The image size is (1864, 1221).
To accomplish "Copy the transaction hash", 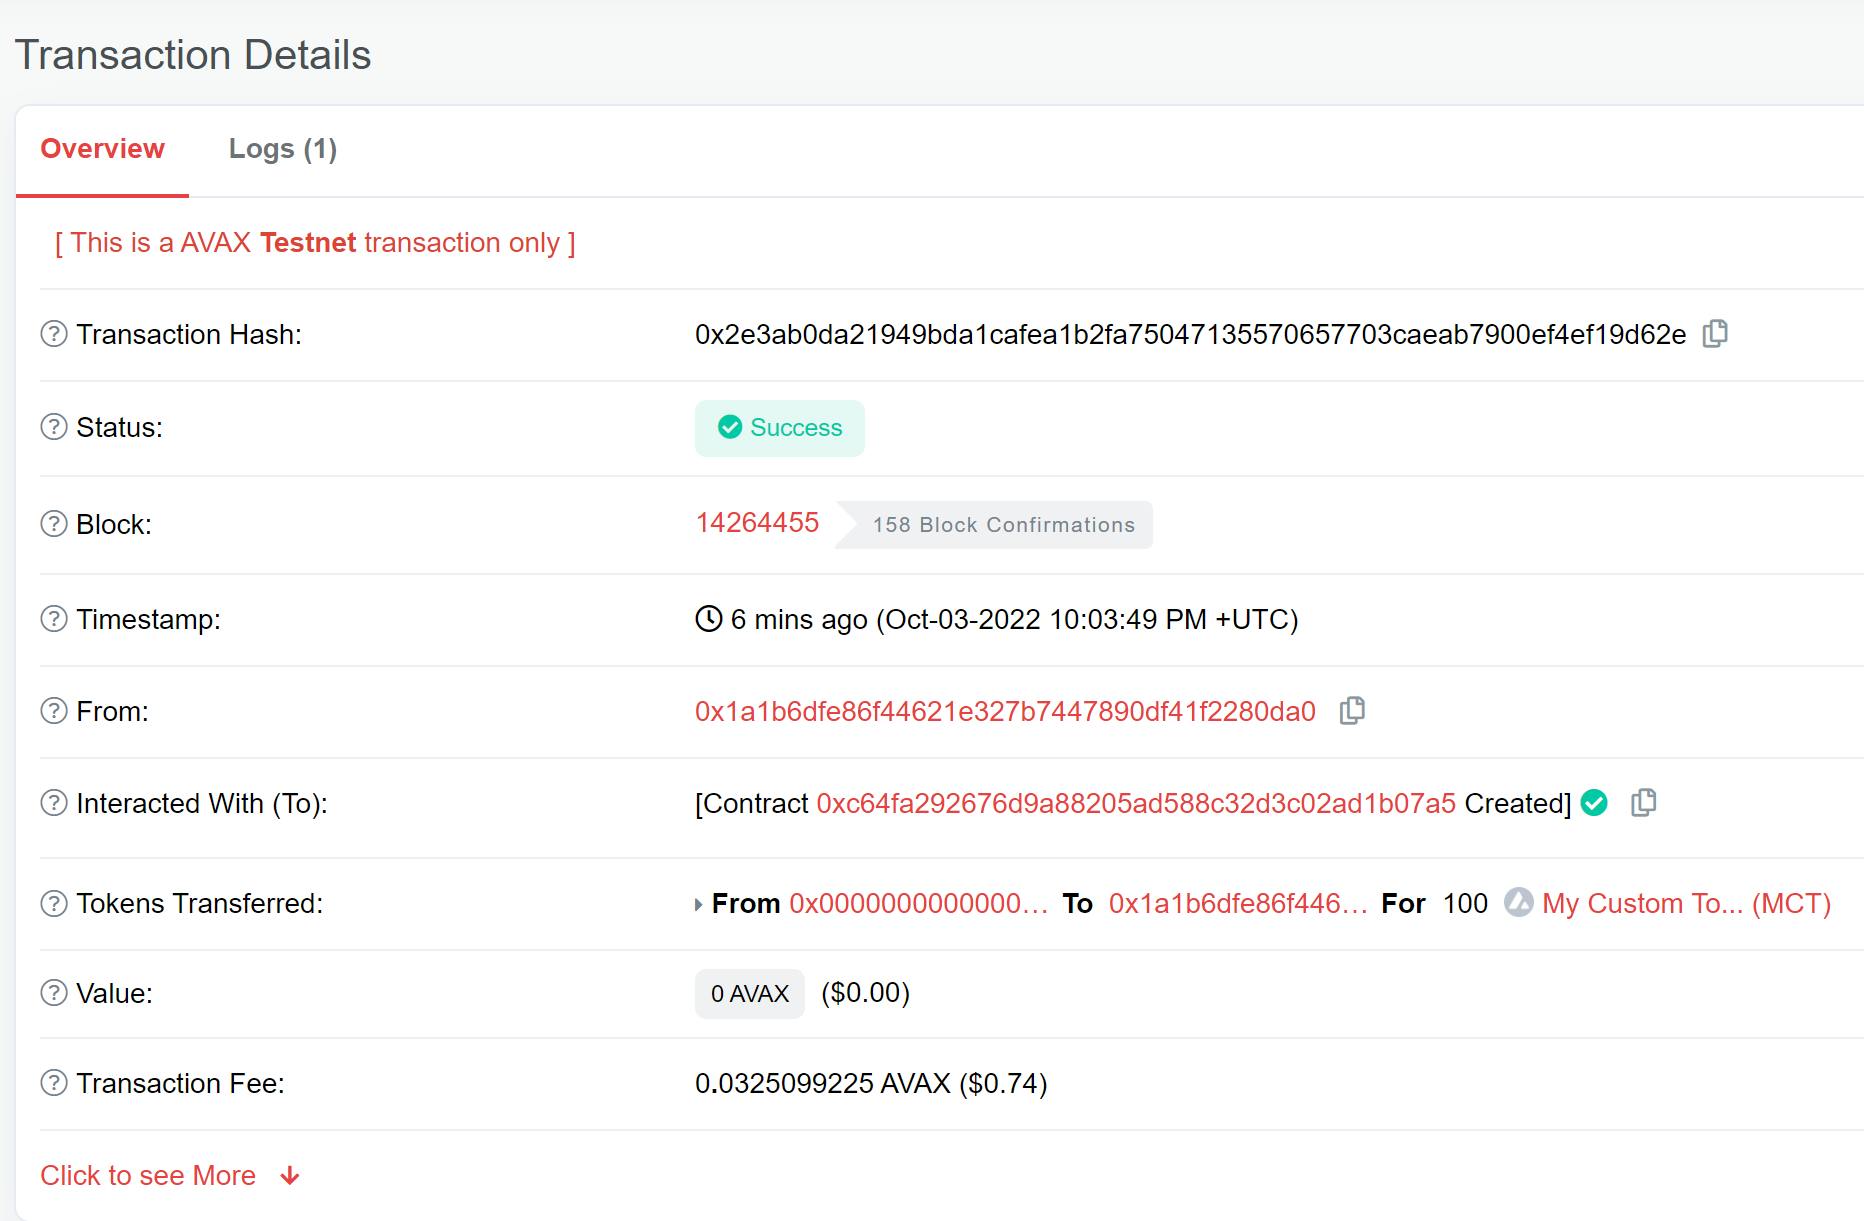I will coord(1714,334).
